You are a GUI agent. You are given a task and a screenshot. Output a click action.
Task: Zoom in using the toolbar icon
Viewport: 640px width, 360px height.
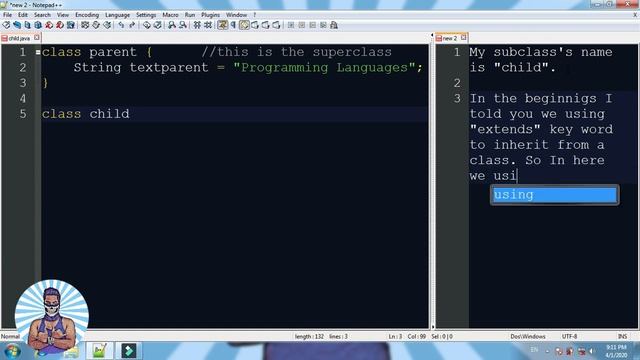tap(172, 25)
